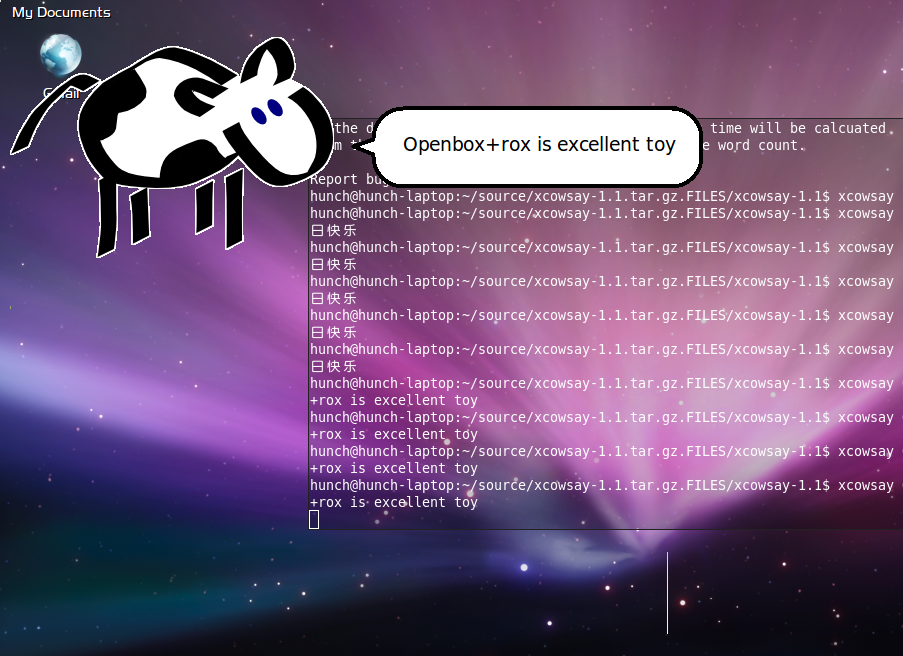Click 'time will be calcuated' in the terminal
903x656 pixels.
tap(798, 128)
